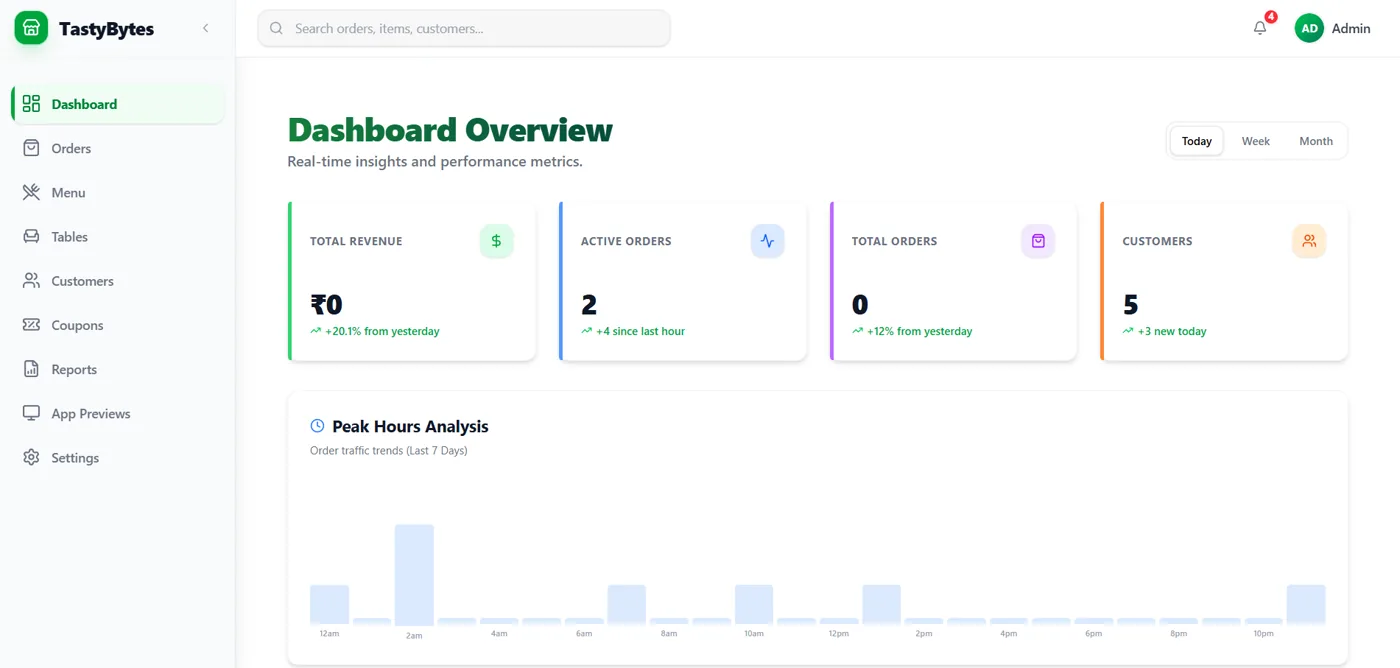
Task: Open the Admin account name
Action: 1351,28
